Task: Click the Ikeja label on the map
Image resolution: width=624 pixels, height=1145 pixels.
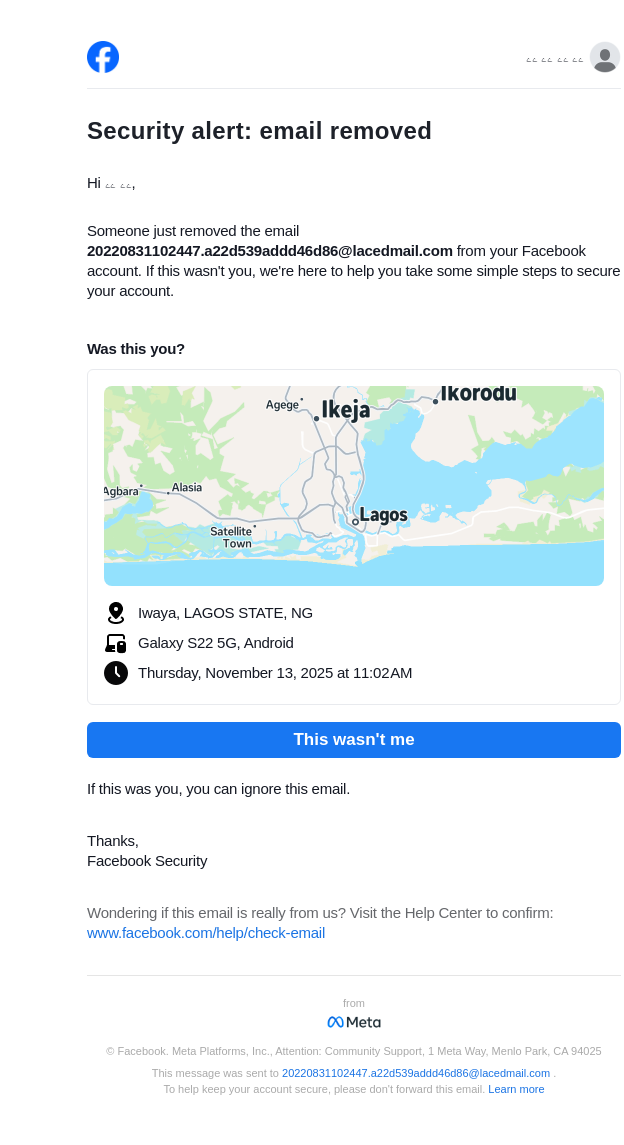Action: point(346,409)
